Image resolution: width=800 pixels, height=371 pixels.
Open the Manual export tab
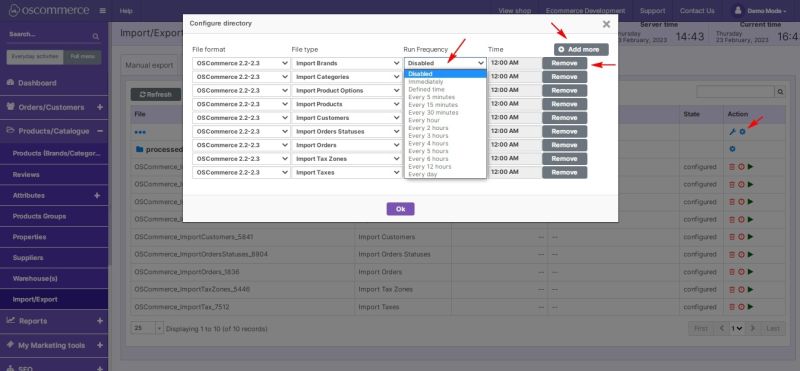(149, 65)
